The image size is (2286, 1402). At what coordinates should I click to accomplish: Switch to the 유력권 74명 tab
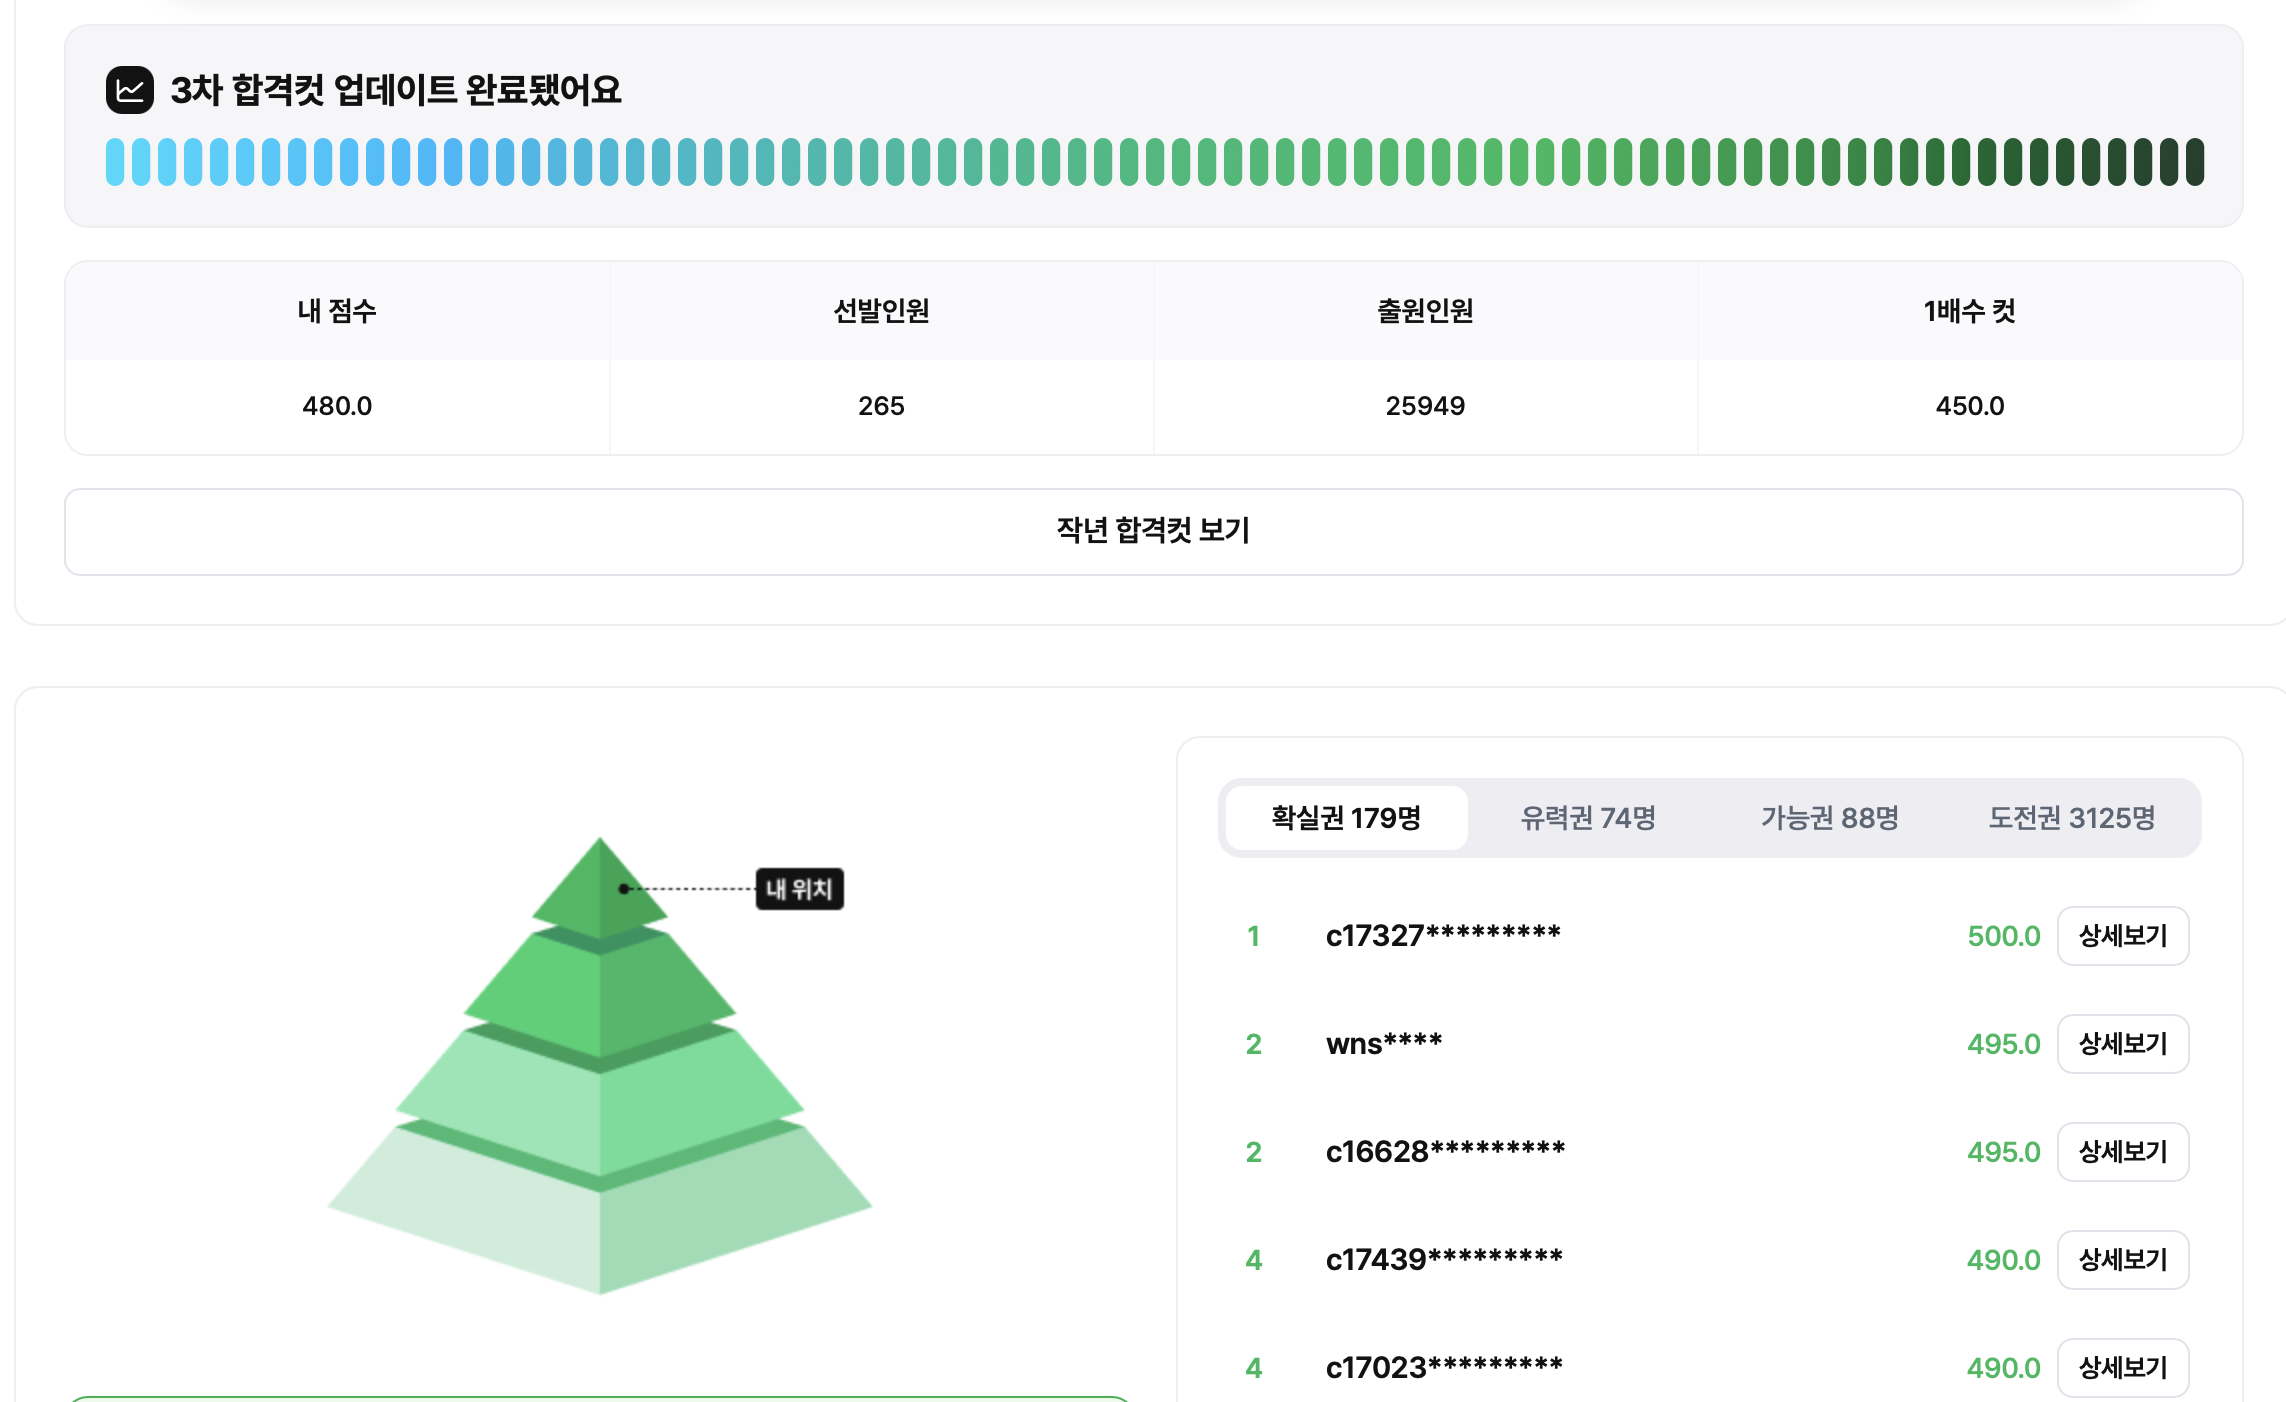point(1588,818)
